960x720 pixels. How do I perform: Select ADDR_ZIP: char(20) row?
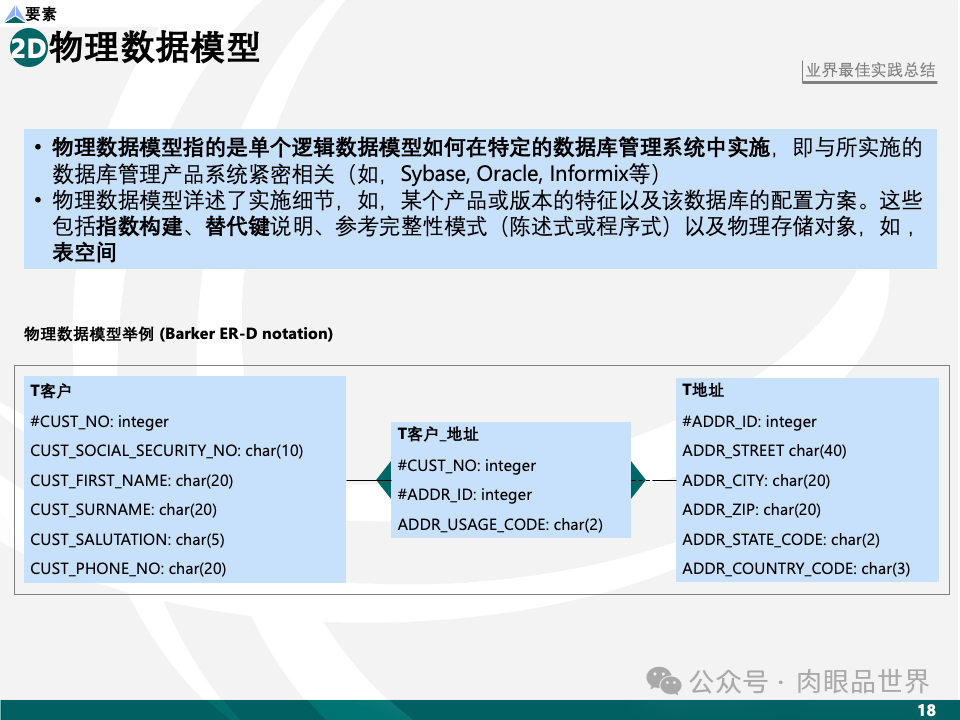(751, 510)
